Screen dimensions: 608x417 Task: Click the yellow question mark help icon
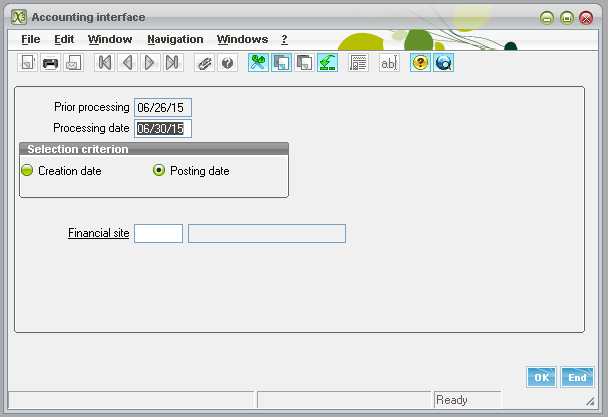[x=421, y=63]
